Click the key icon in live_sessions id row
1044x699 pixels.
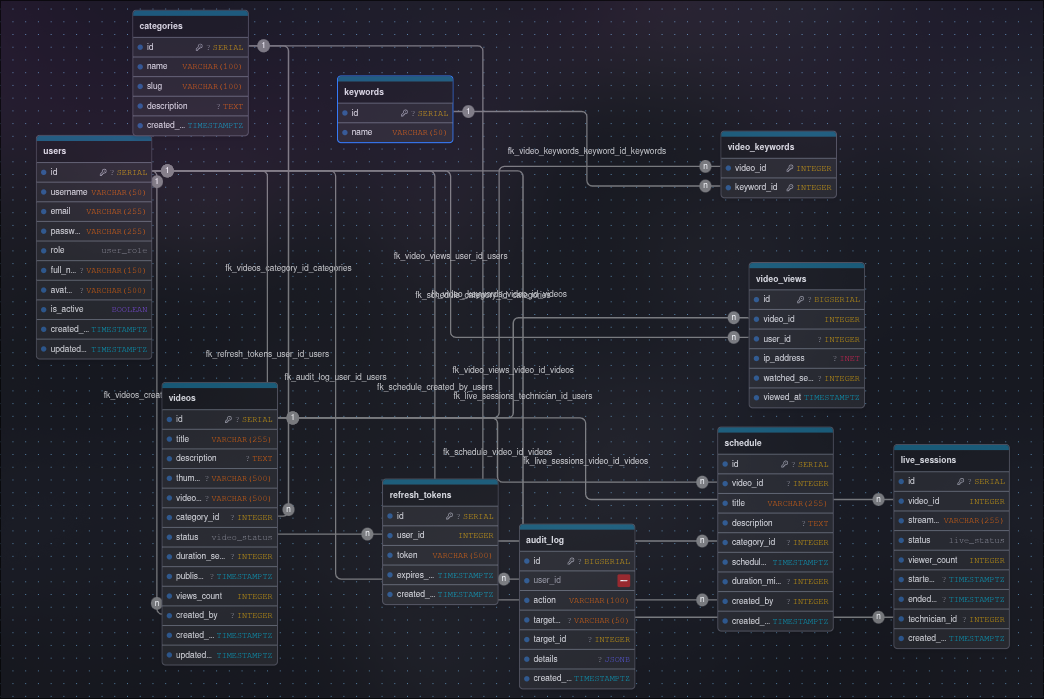pos(961,481)
